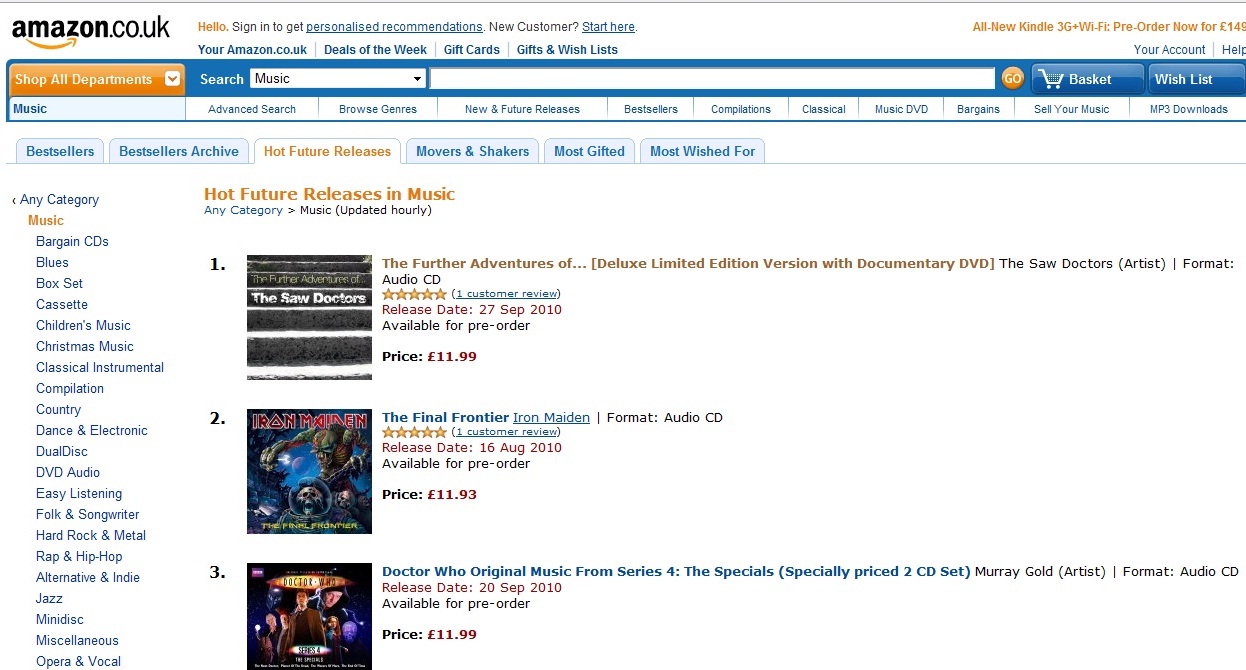Switch to the Movers & Shakers tab
Viewport: 1246px width, 670px height.
(x=472, y=151)
